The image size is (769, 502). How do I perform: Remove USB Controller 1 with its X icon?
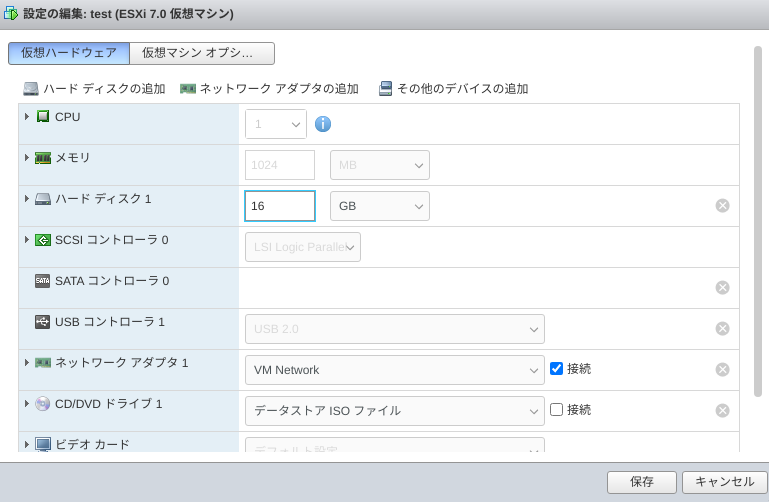click(722, 328)
